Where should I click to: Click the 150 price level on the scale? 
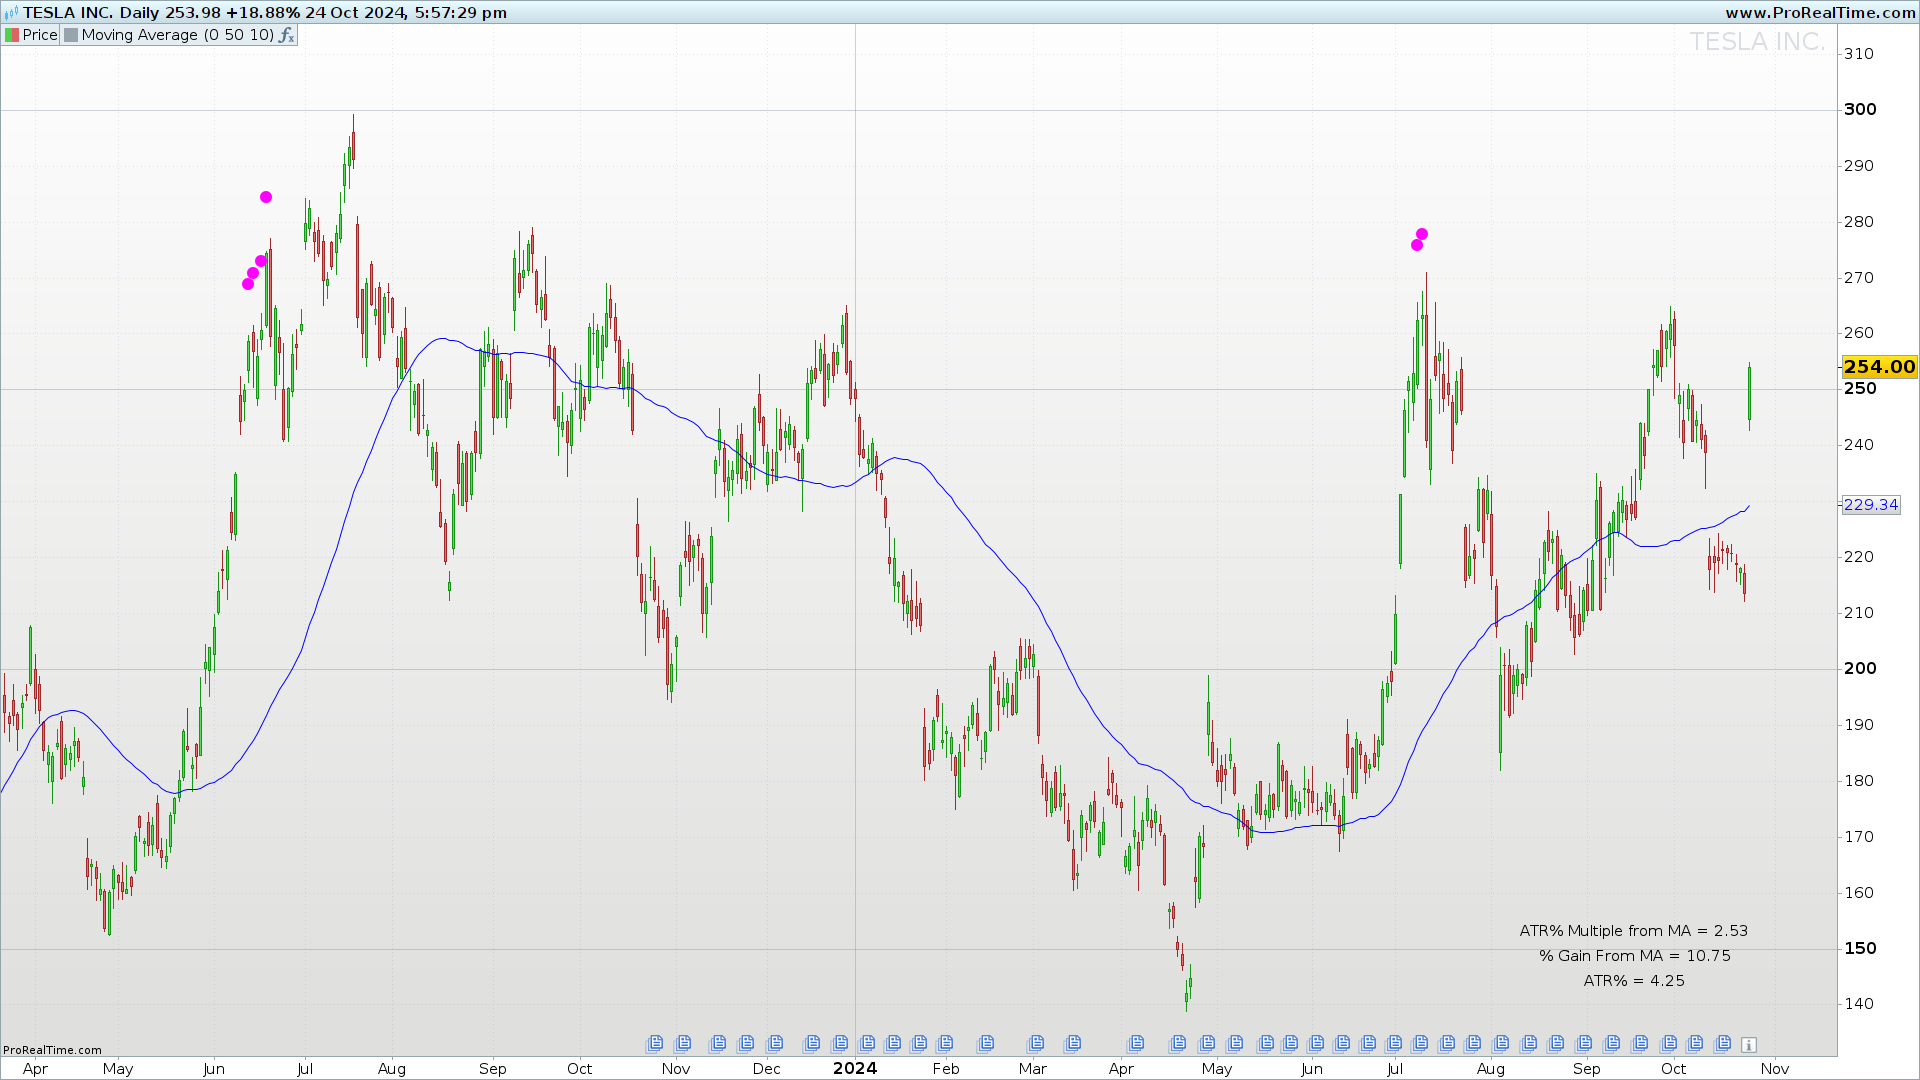click(1860, 949)
